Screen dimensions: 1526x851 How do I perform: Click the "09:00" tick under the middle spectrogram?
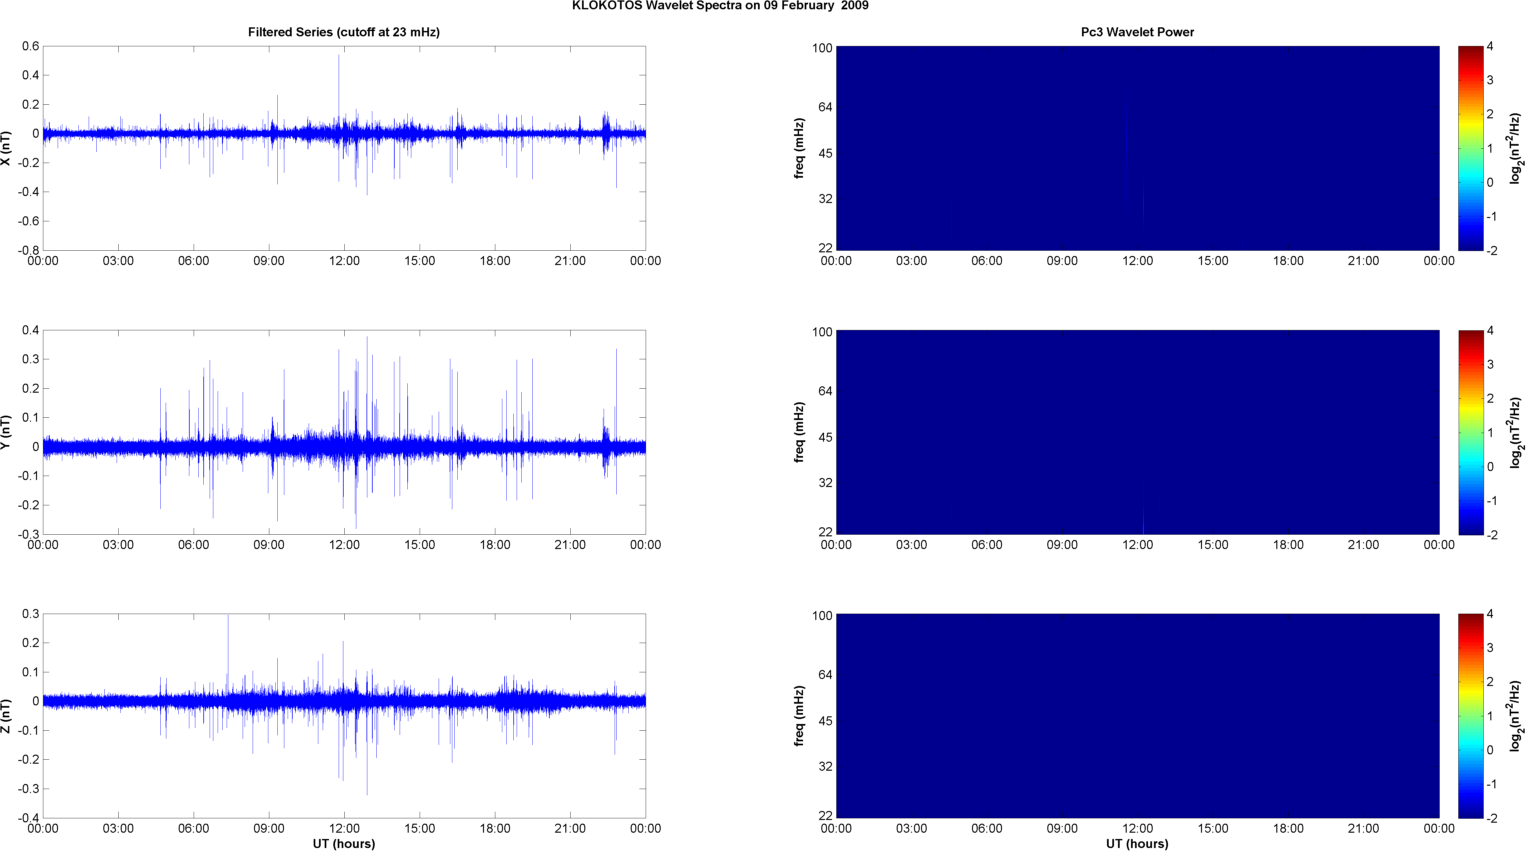(x=1062, y=545)
